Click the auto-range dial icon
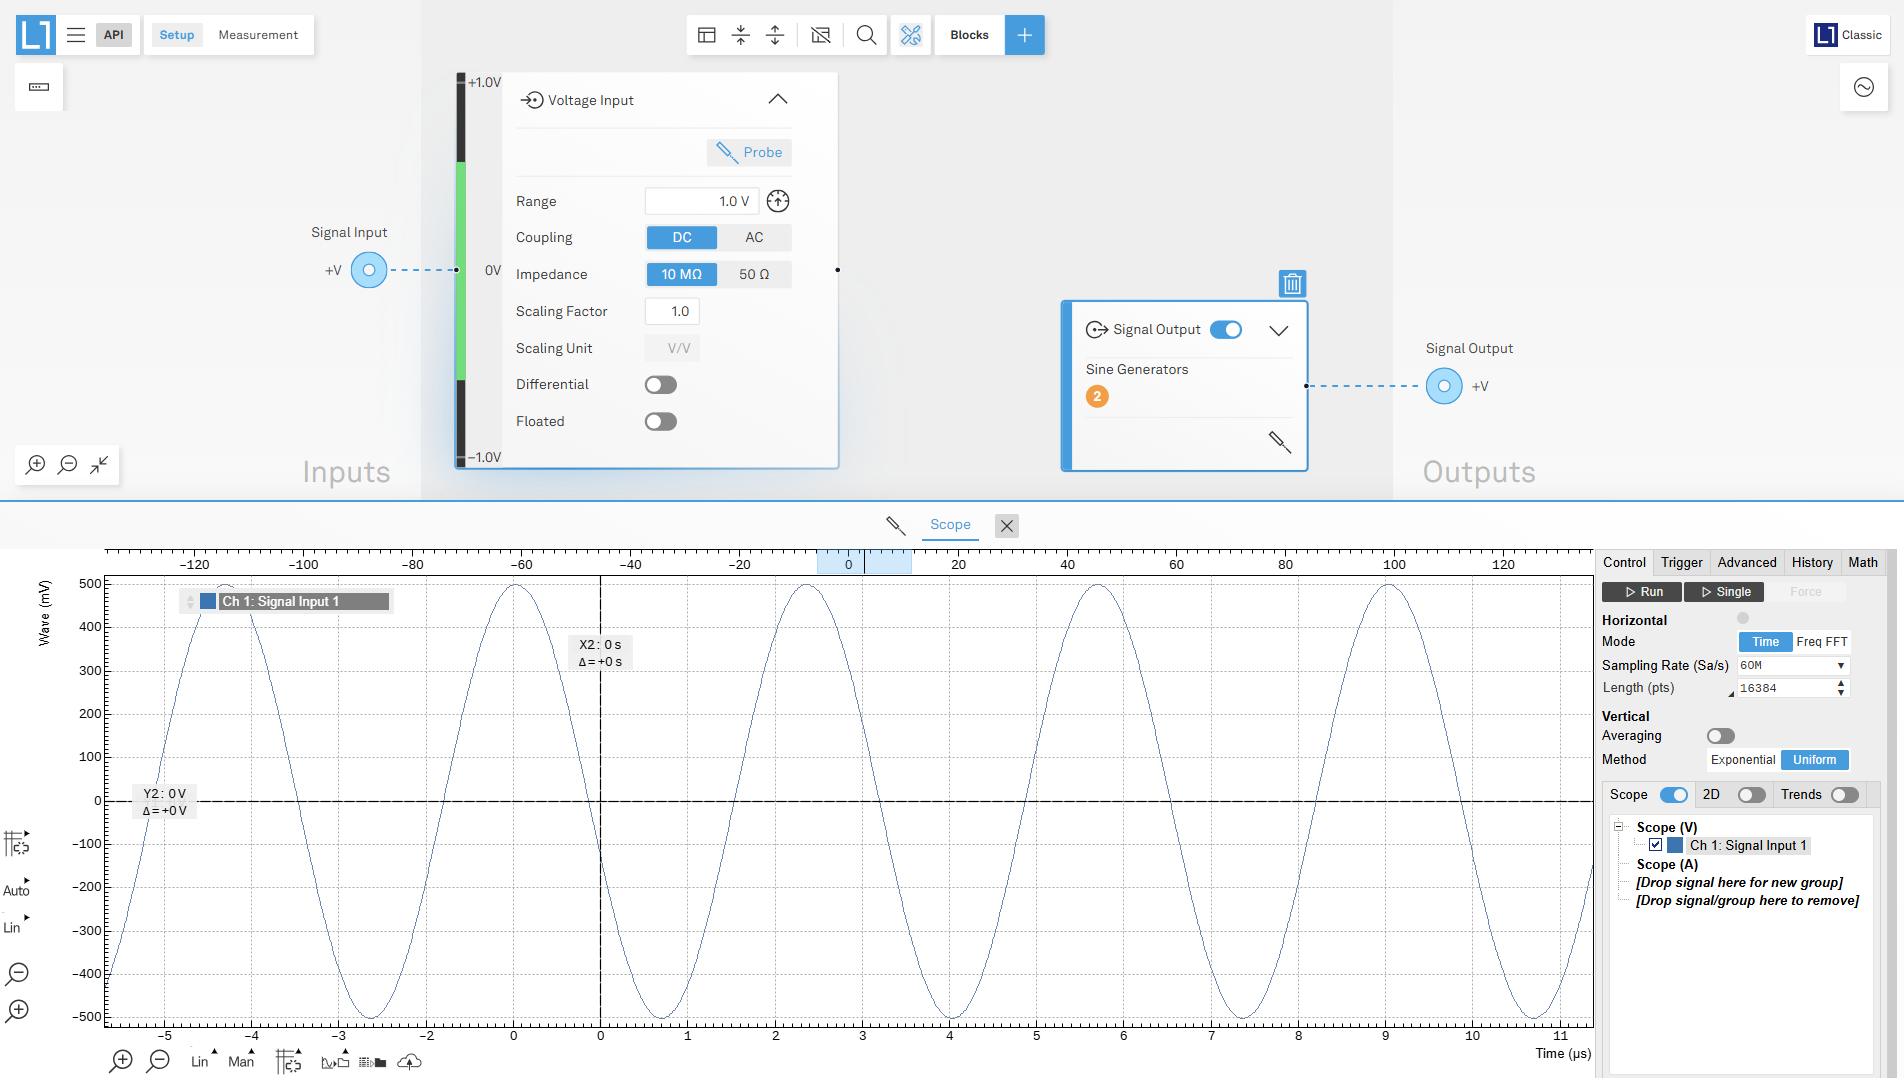Viewport: 1904px width, 1078px height. point(778,201)
